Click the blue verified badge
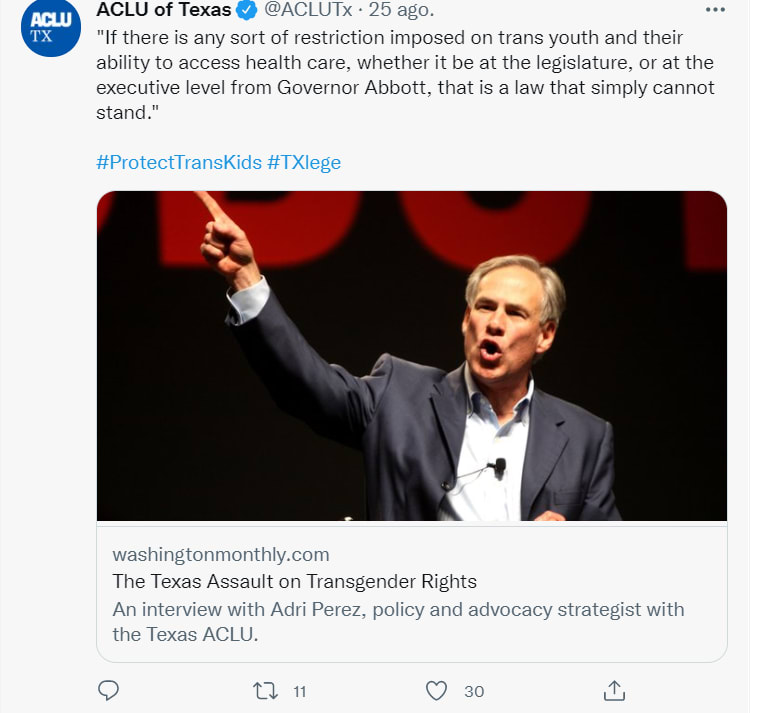This screenshot has width=760, height=713. (x=246, y=11)
